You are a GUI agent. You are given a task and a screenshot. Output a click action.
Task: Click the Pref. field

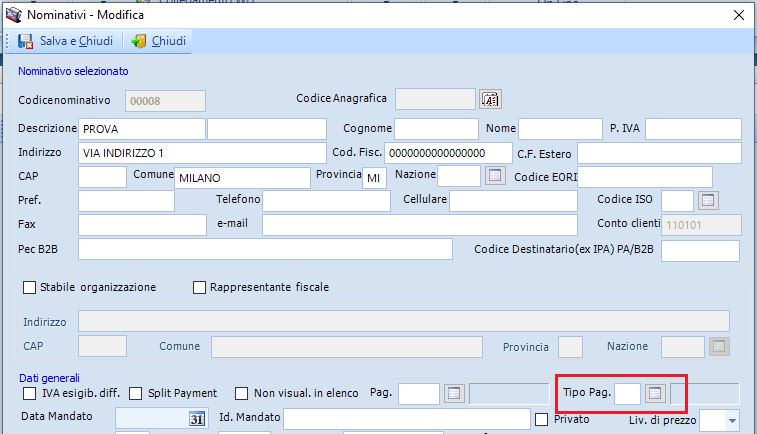(126, 201)
